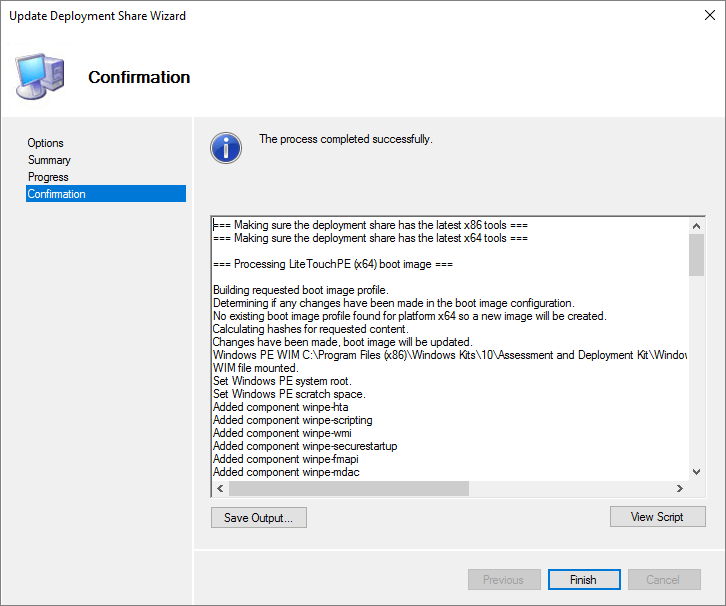This screenshot has height=606, width=726.
Task: Click the log's horizontal scrollbar right arrow
Action: click(x=679, y=489)
